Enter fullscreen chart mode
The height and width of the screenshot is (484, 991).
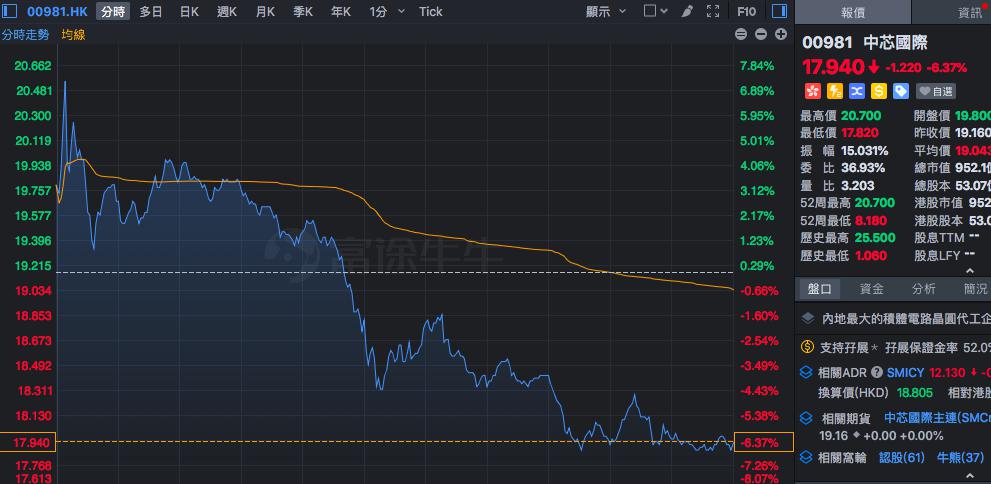pyautogui.click(x=713, y=11)
